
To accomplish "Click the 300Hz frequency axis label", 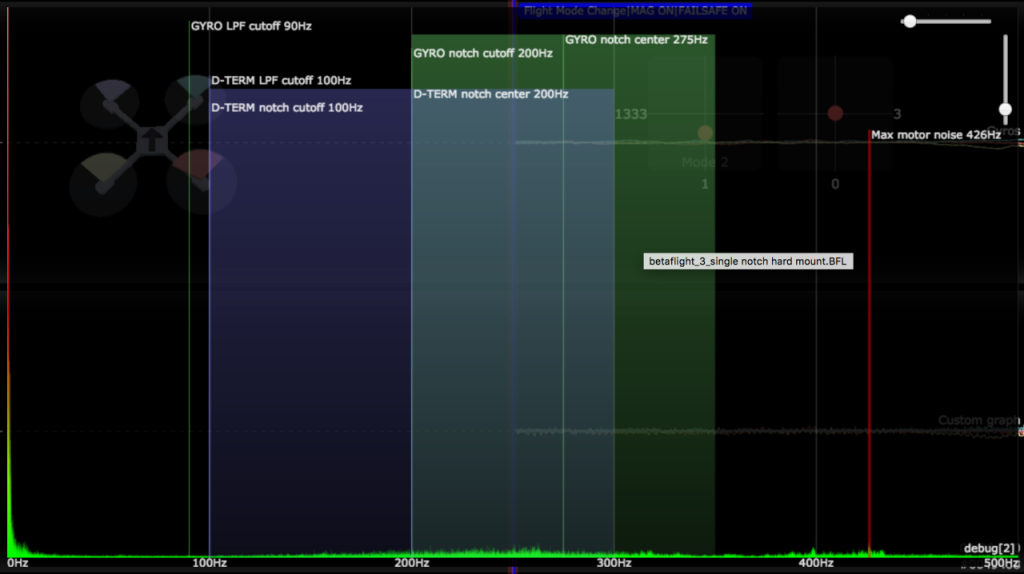I will point(614,564).
